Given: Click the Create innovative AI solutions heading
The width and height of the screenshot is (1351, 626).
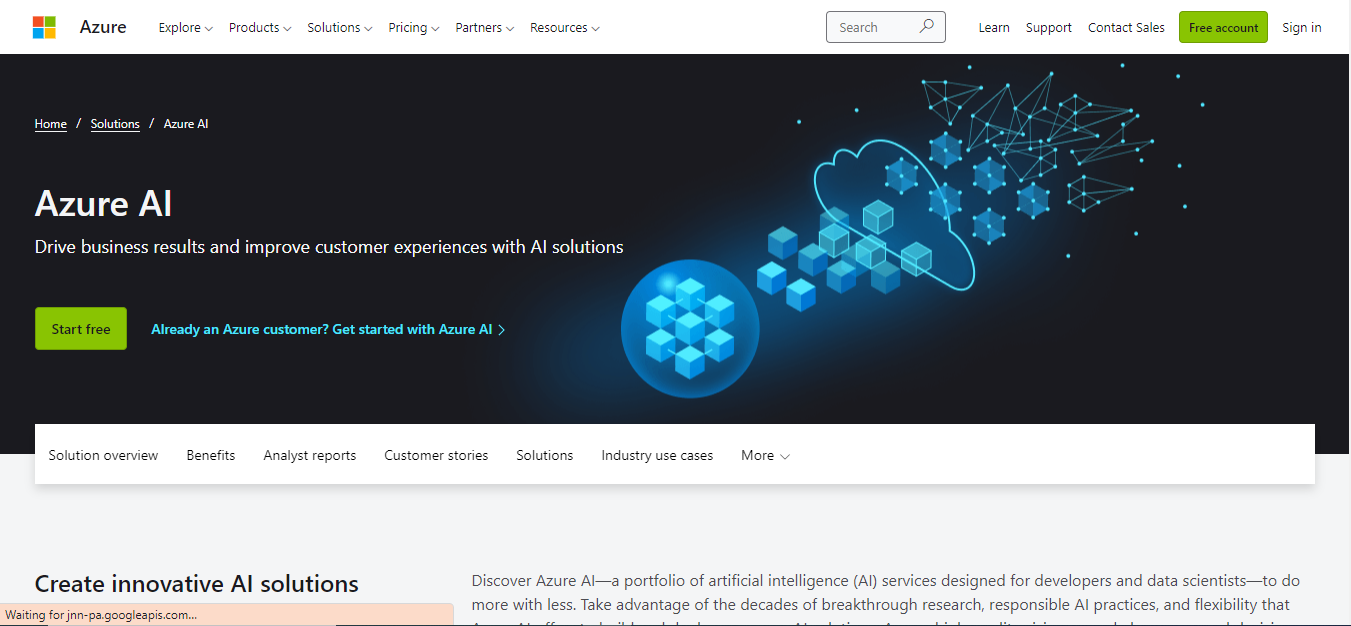Looking at the screenshot, I should coord(197,584).
